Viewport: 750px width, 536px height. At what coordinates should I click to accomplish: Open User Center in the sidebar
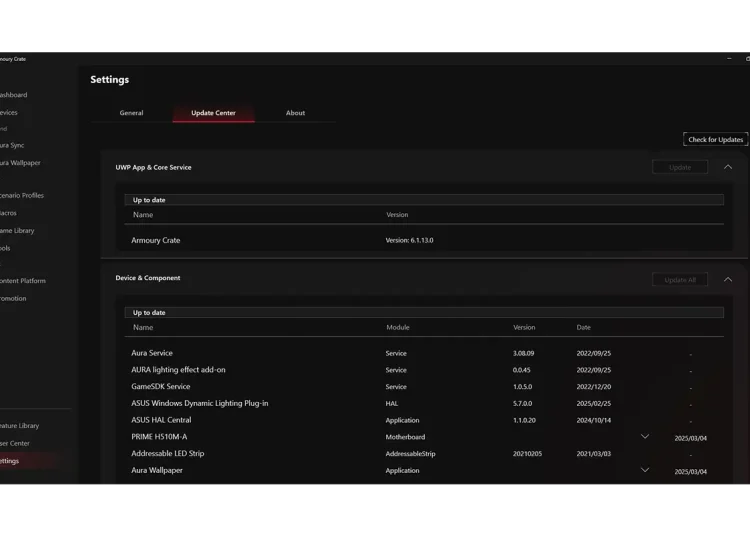15,443
